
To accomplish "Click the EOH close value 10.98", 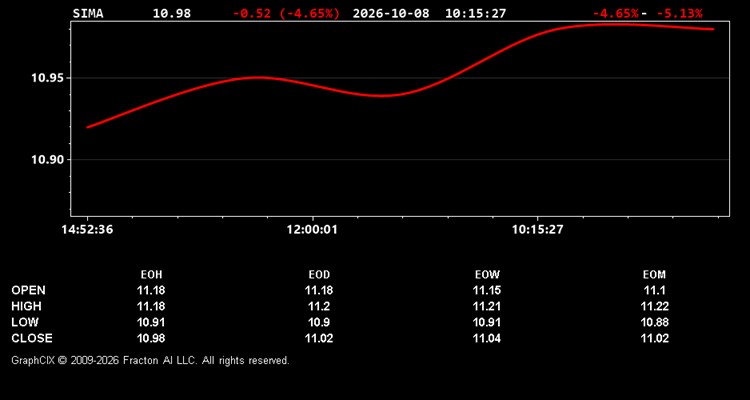I will coord(151,338).
